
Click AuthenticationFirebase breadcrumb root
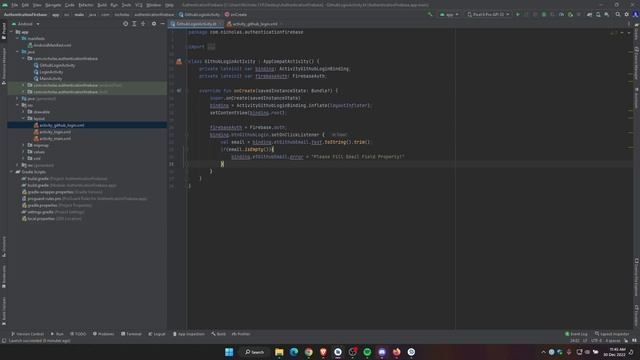point(26,14)
